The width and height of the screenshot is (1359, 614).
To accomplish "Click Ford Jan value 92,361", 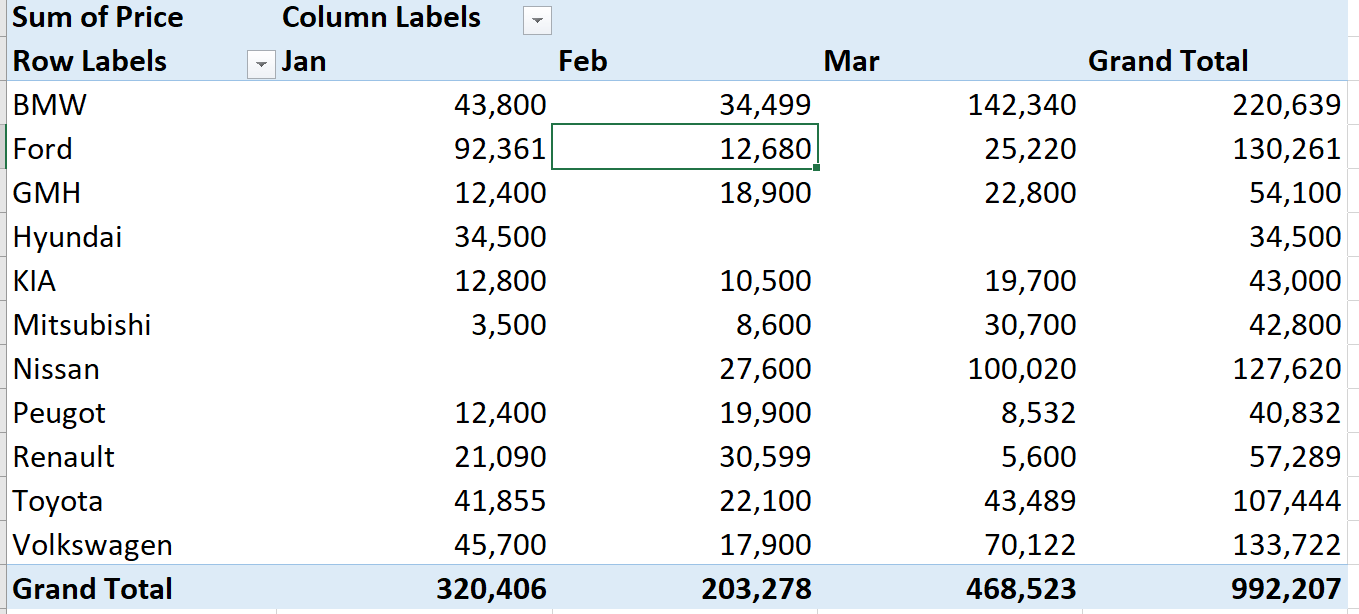I will (x=500, y=149).
